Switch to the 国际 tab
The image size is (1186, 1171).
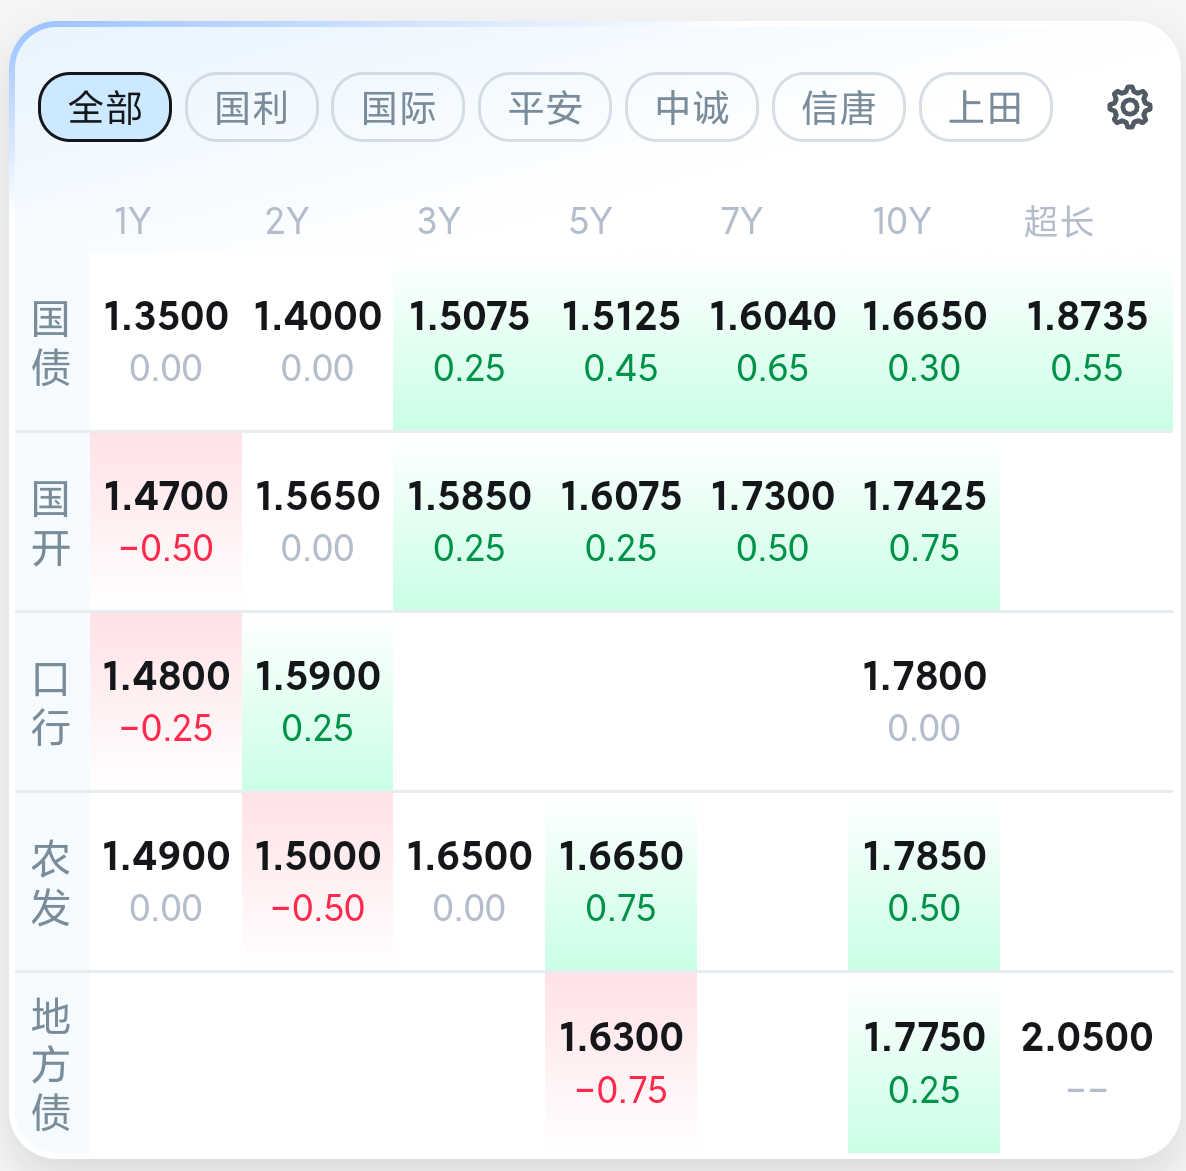tap(399, 107)
